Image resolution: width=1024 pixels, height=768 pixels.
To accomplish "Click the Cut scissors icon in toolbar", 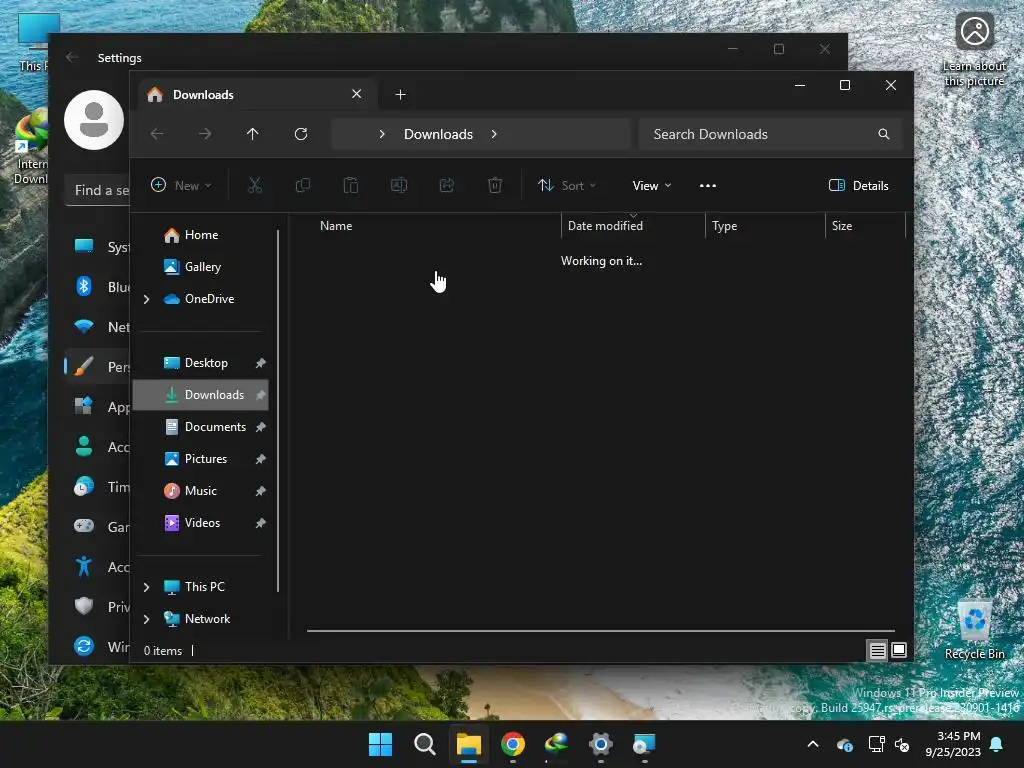I will (255, 185).
